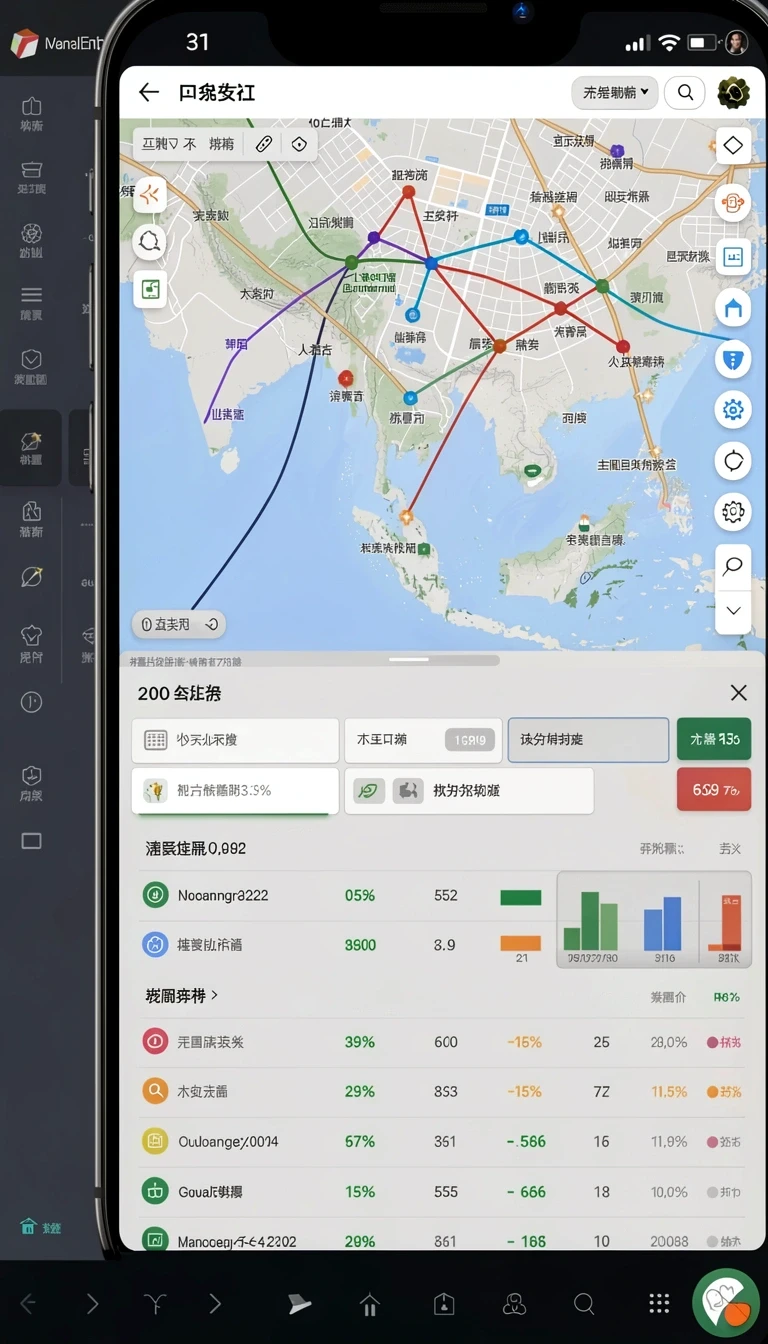
Task: Tap the red 659 button
Action: coord(714,790)
